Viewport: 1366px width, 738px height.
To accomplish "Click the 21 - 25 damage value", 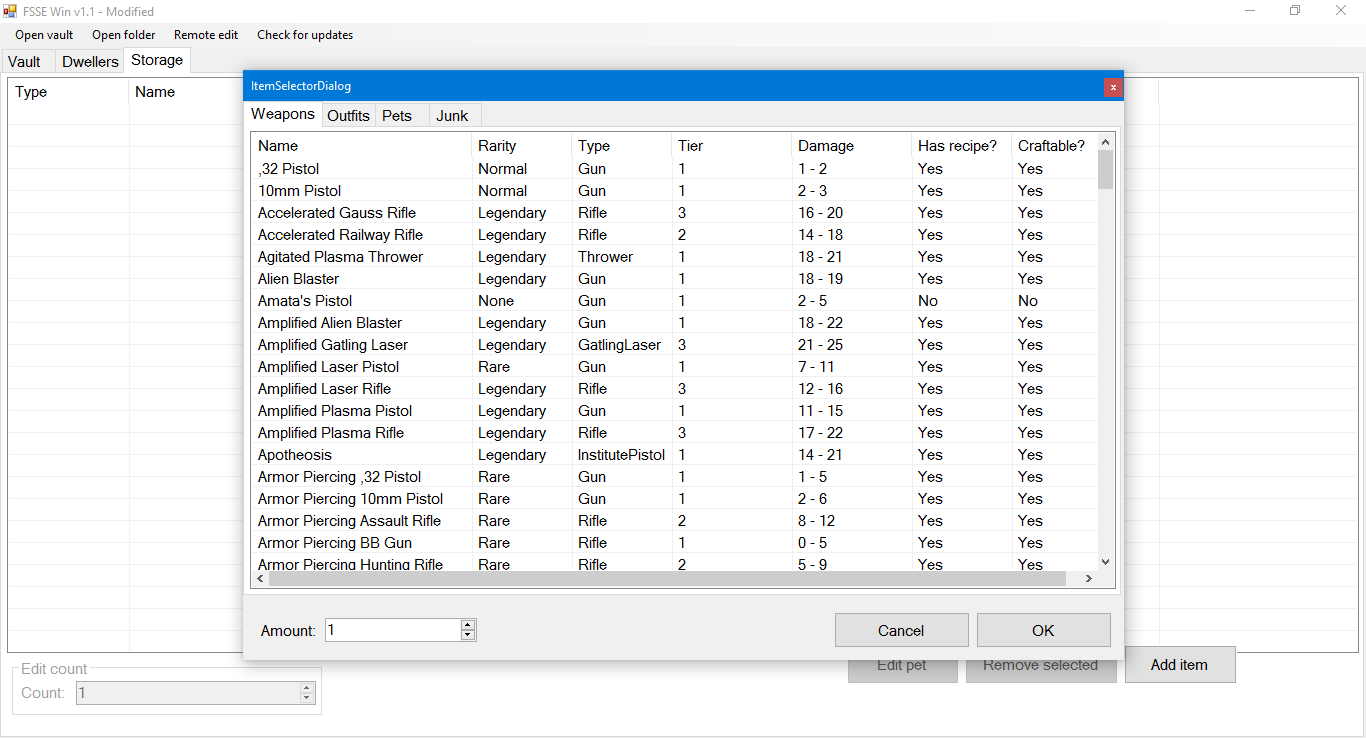I will click(x=820, y=345).
